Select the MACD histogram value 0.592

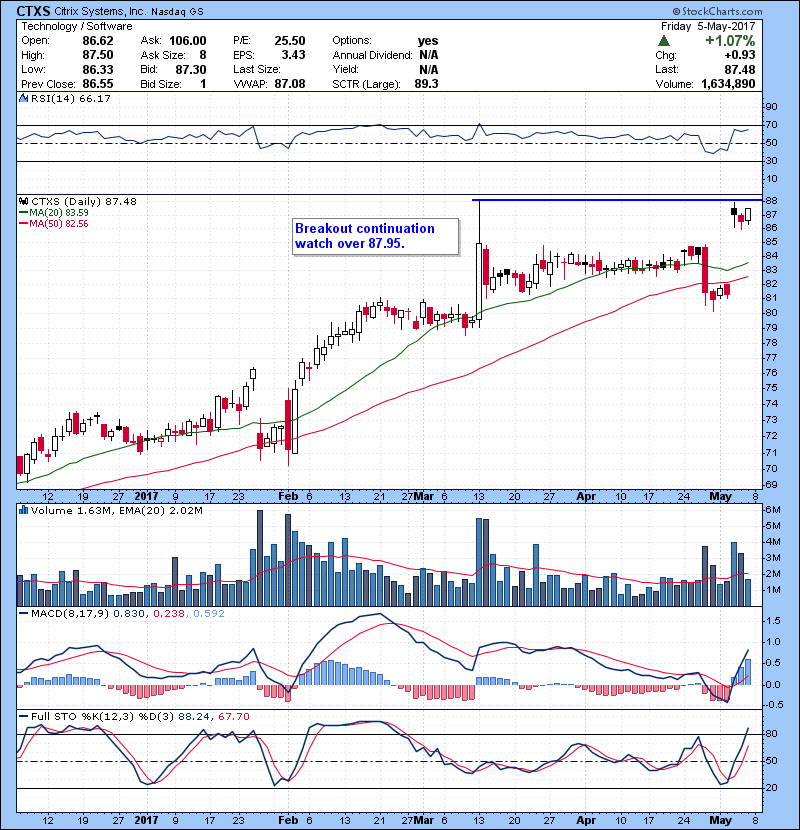[x=209, y=614]
